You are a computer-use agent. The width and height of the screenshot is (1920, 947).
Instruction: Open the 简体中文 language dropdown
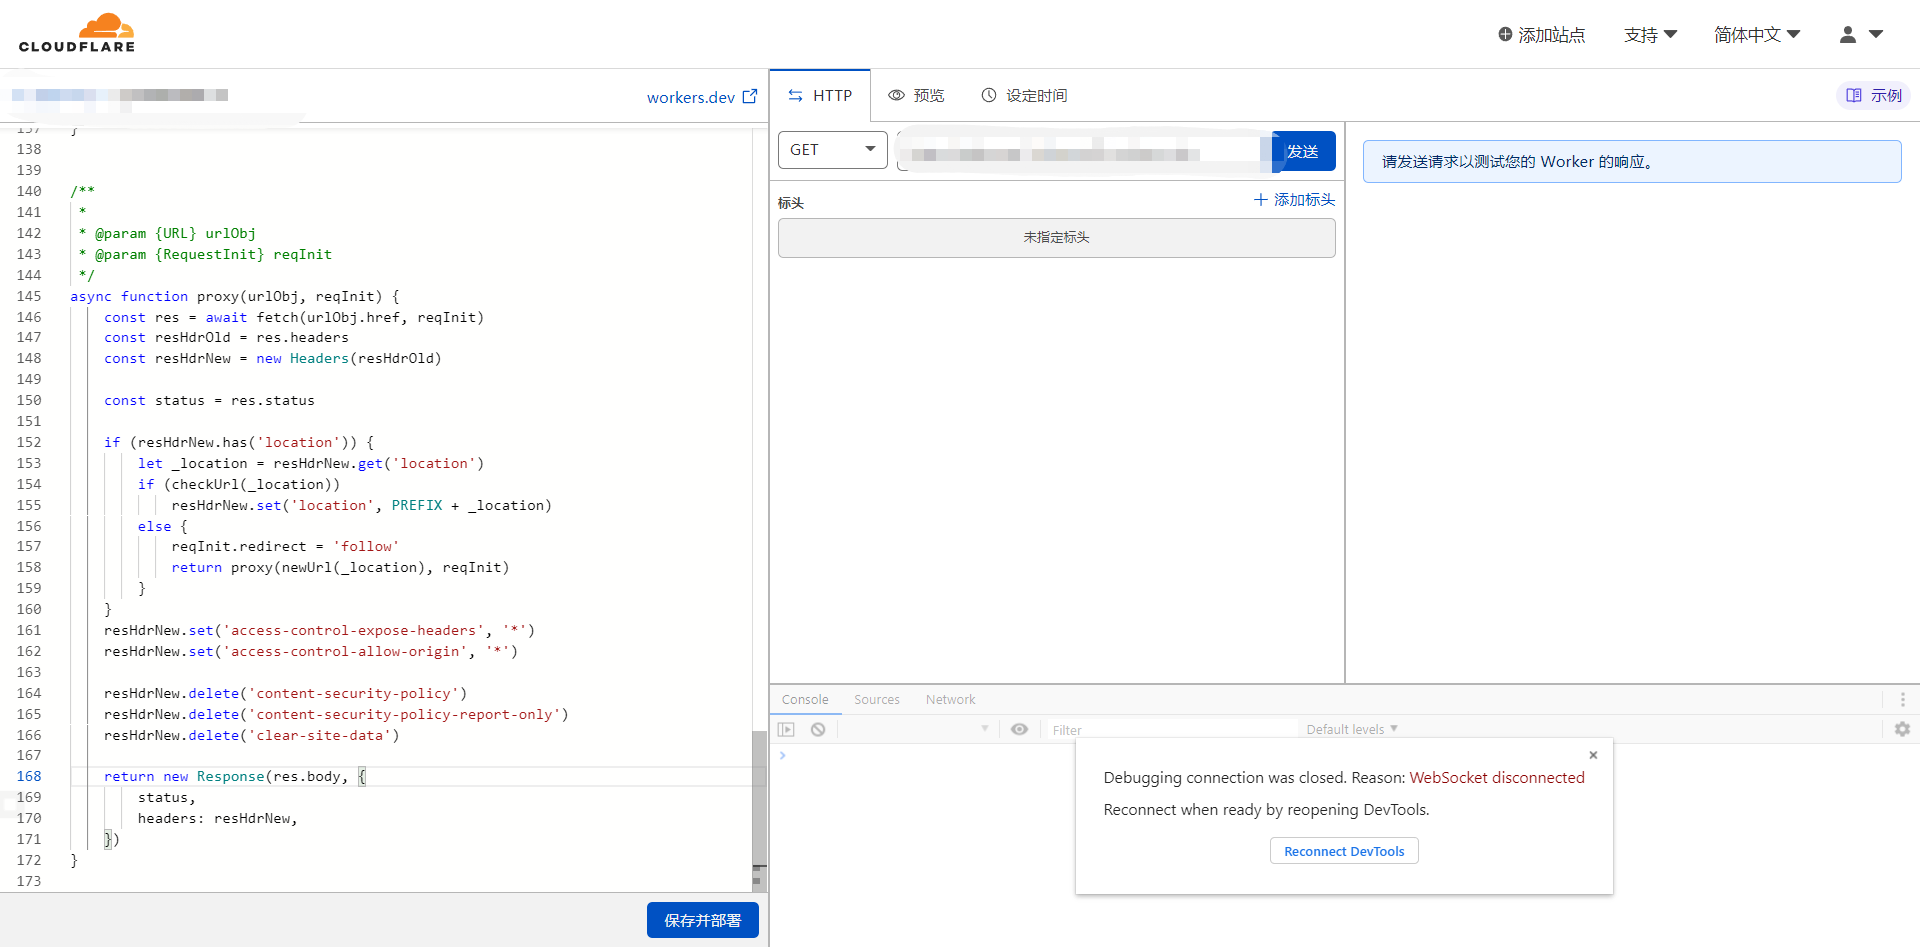[1756, 35]
